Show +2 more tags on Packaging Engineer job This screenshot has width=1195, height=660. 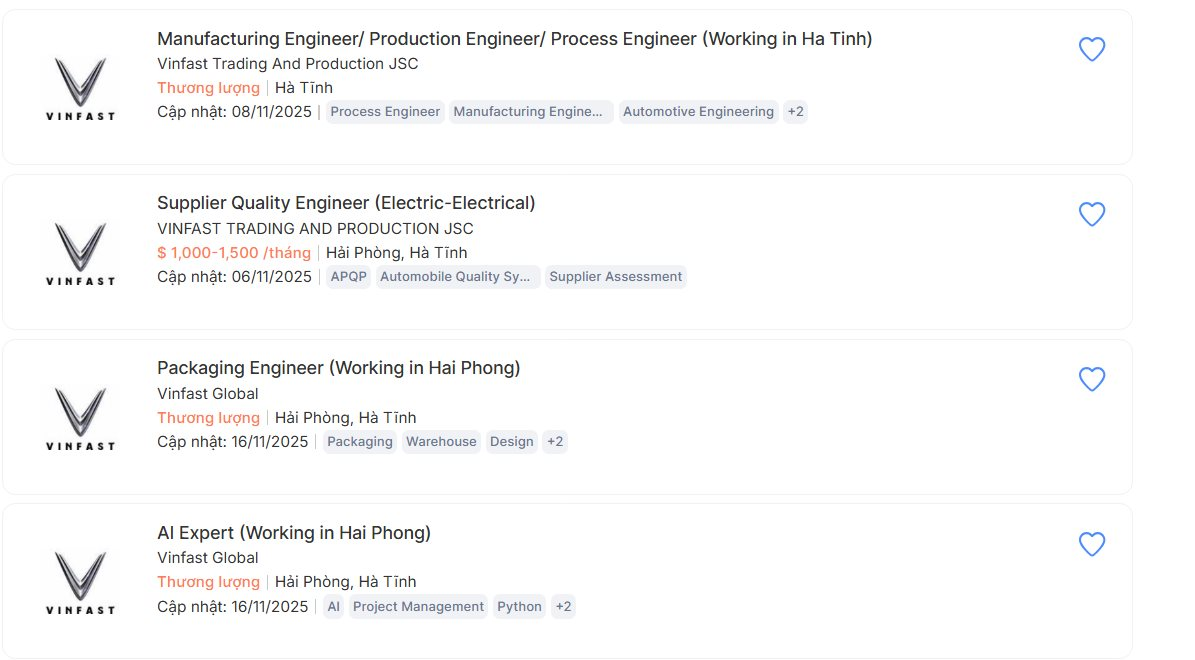click(x=555, y=442)
